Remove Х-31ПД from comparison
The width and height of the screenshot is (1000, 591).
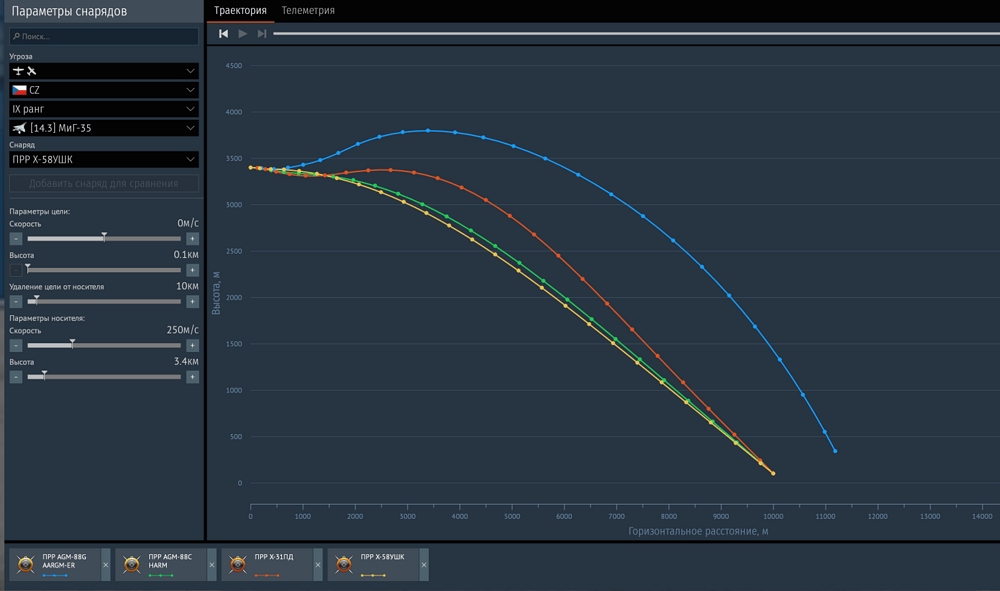click(x=318, y=565)
